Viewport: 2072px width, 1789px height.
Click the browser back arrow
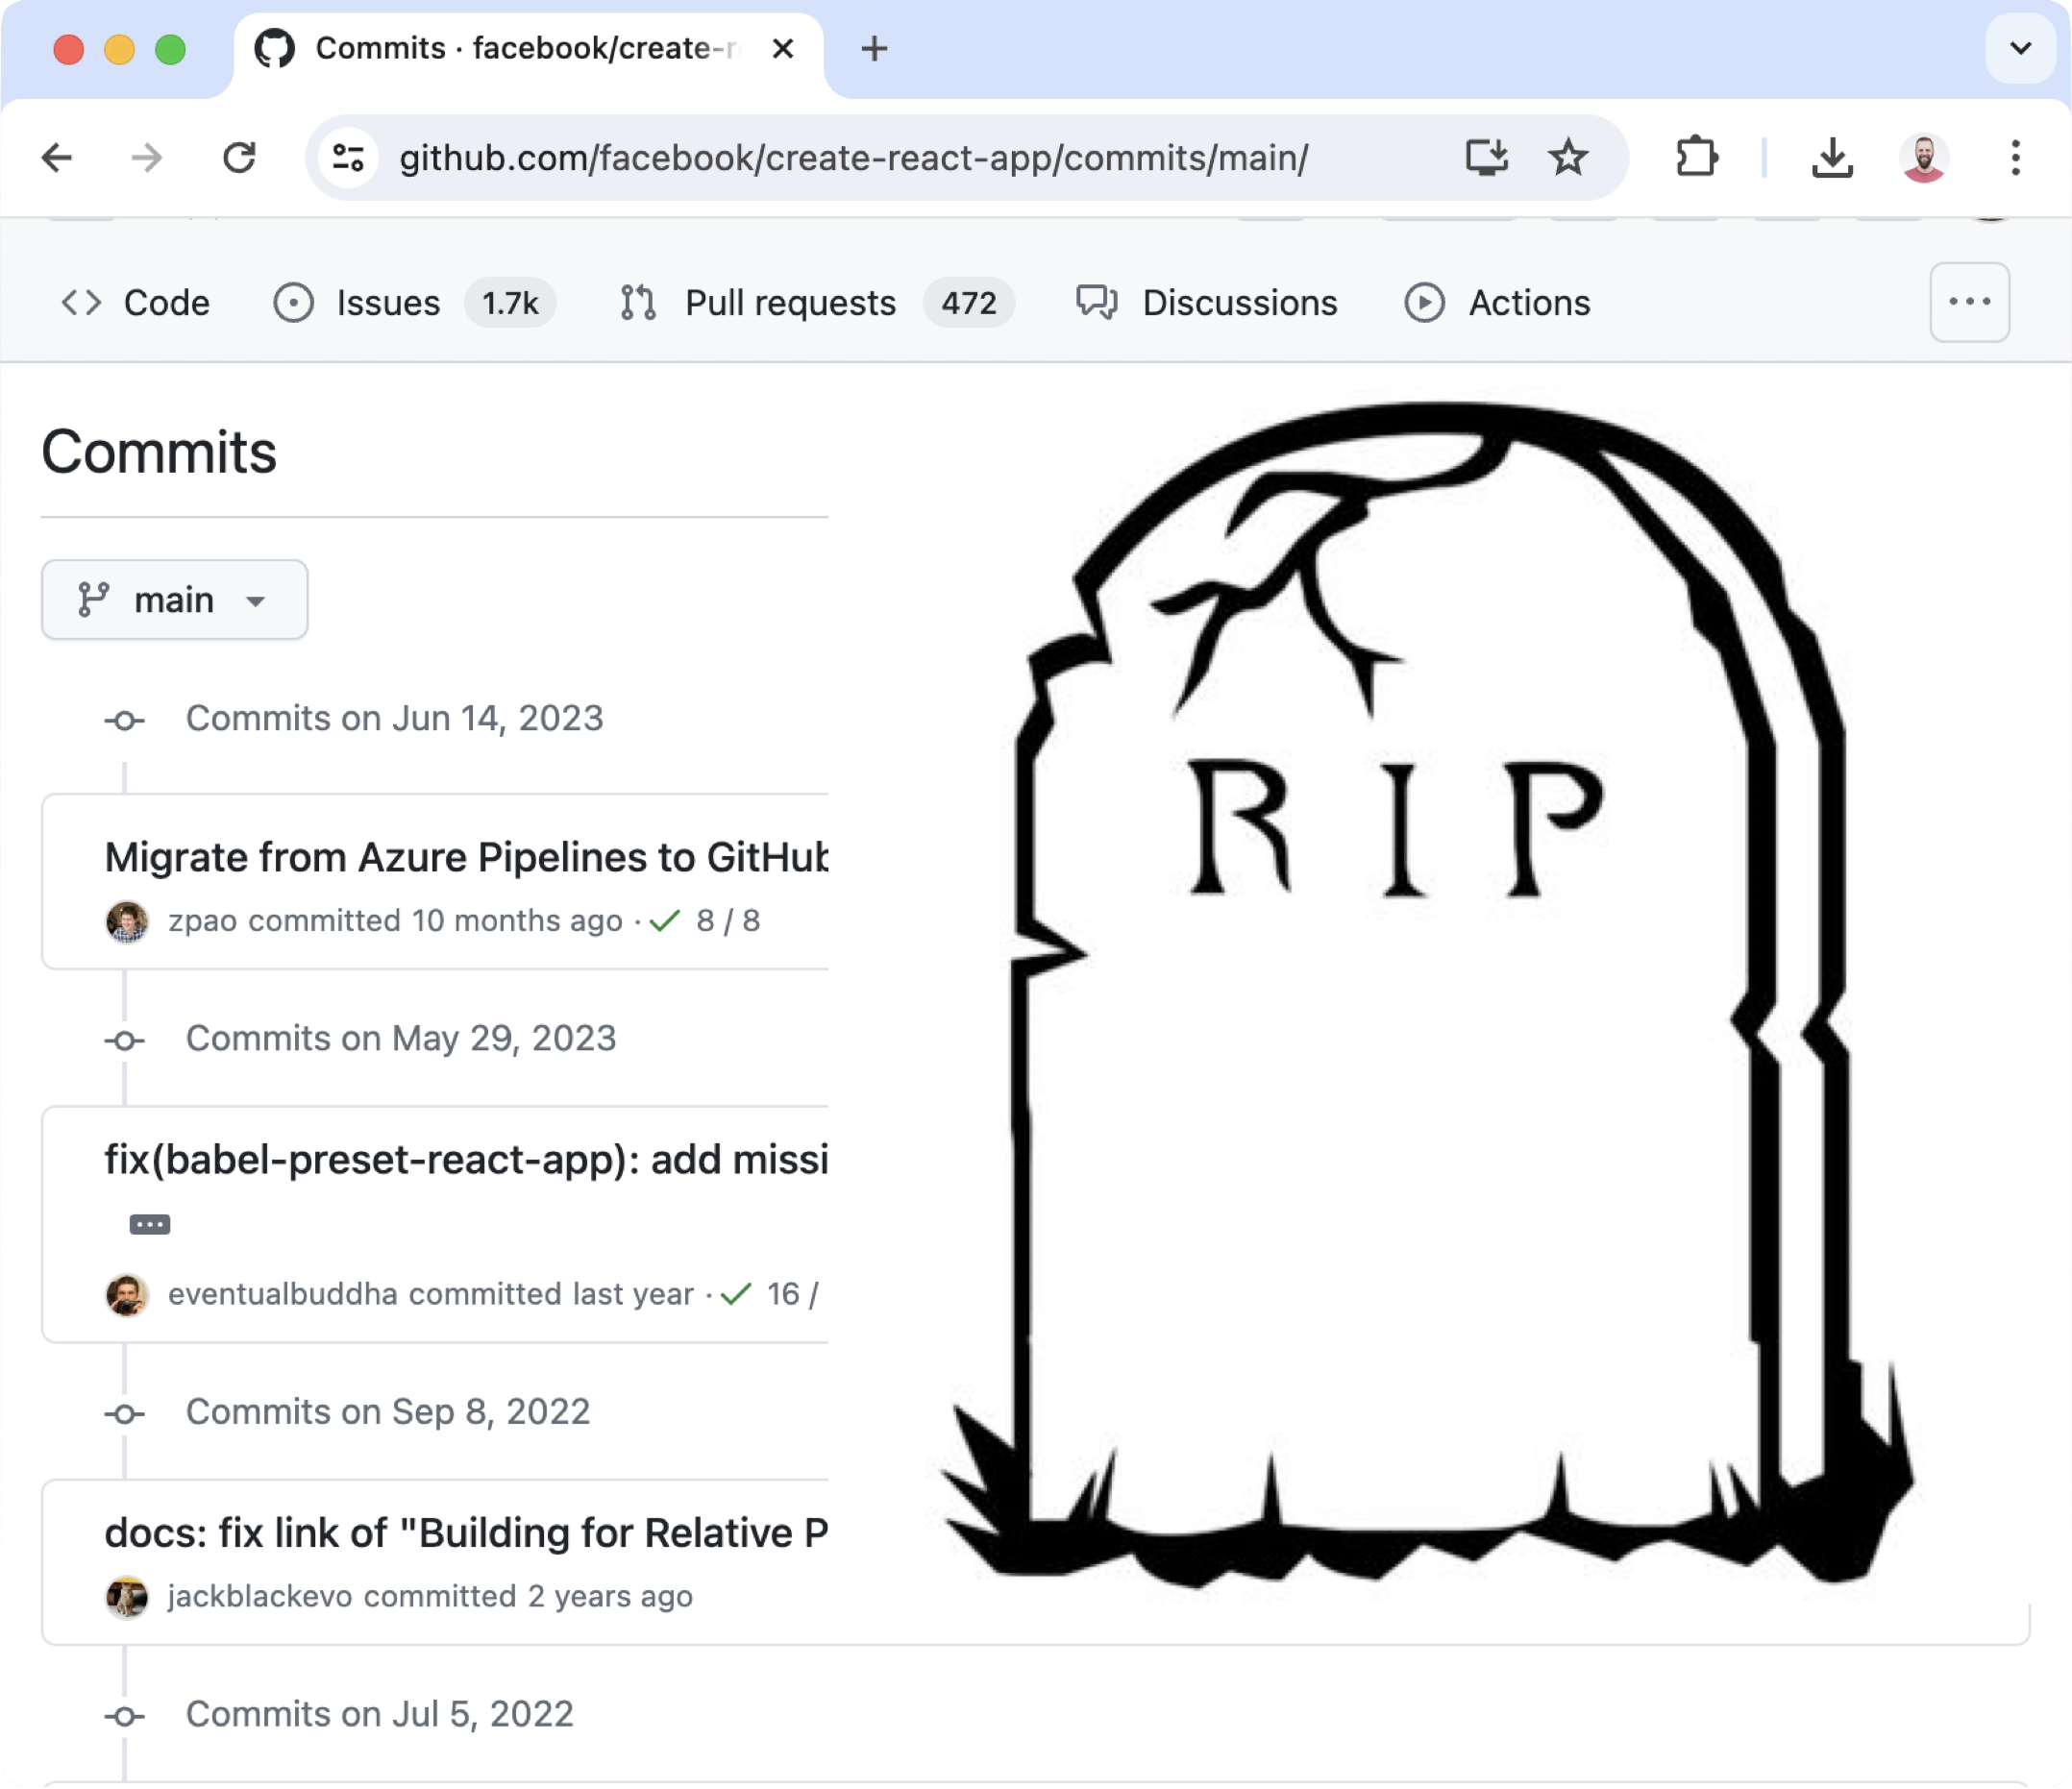(x=57, y=158)
